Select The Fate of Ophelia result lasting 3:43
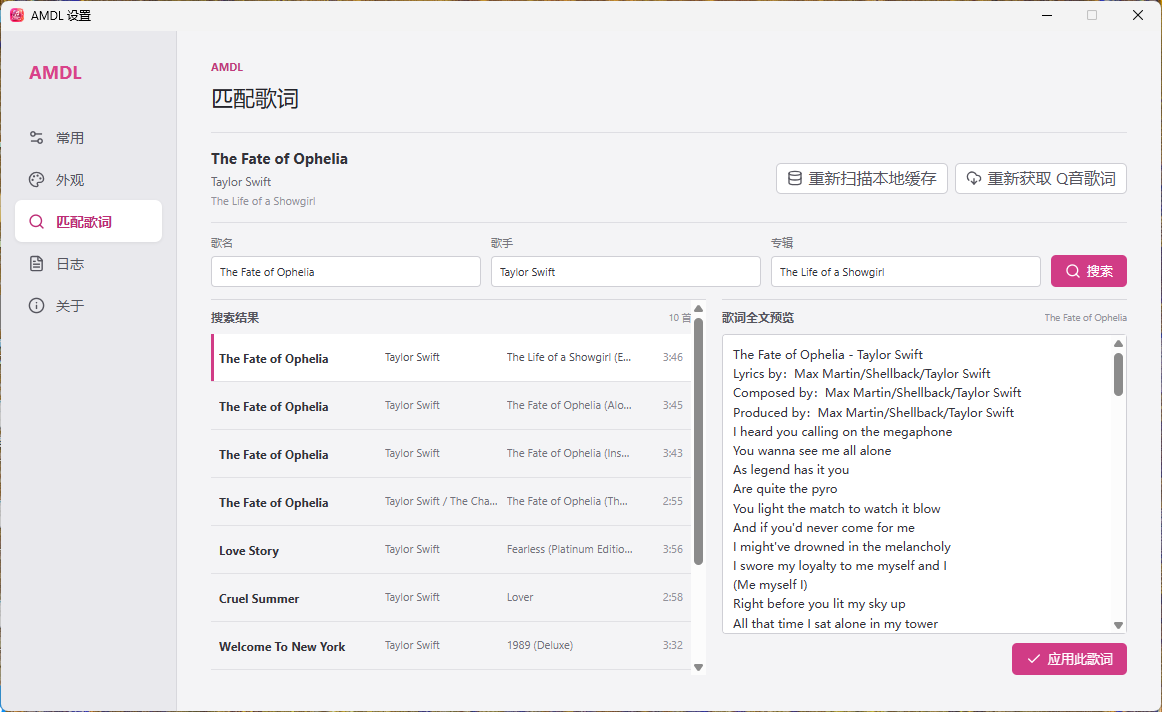Viewport: 1162px width, 712px height. [451, 454]
